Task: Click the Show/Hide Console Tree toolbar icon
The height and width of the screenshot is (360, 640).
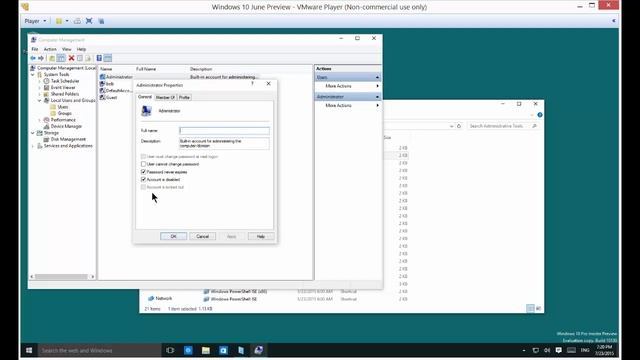Action: tap(61, 58)
